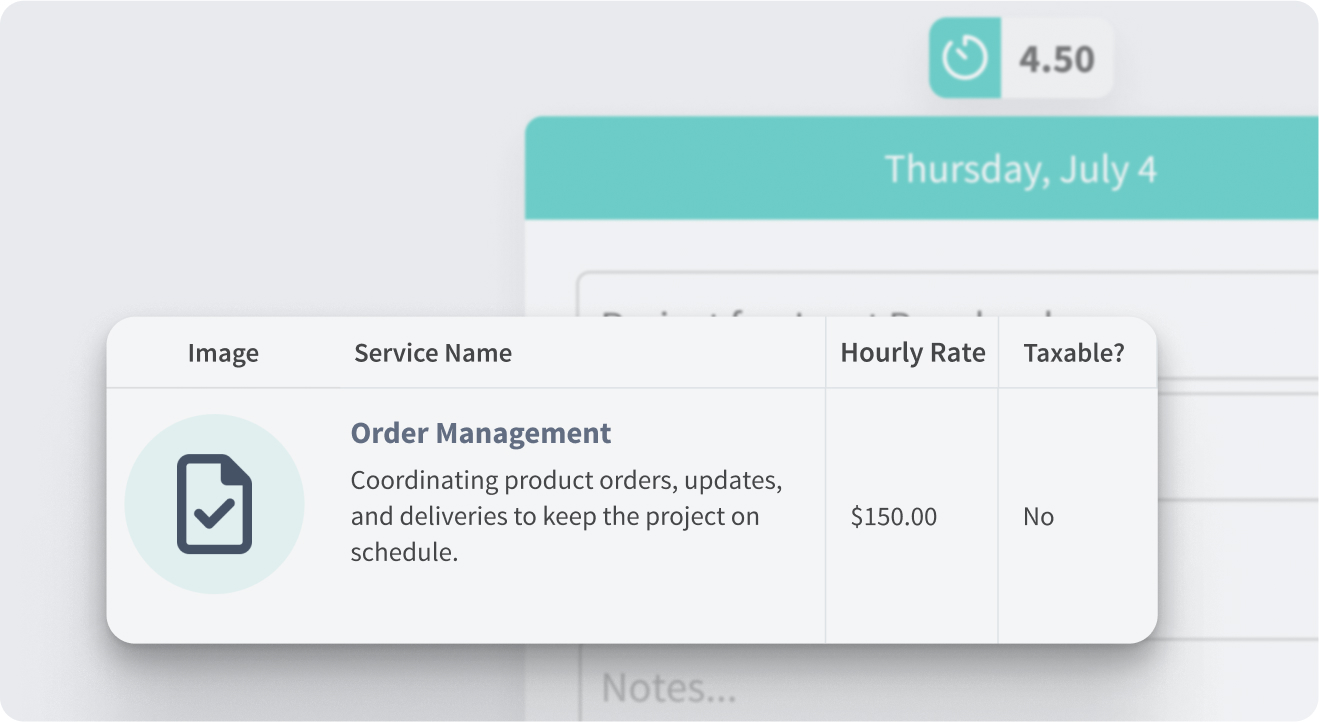Screen dimensions: 1319x722
Task: Click the 'No' taxable value
Action: click(1038, 517)
